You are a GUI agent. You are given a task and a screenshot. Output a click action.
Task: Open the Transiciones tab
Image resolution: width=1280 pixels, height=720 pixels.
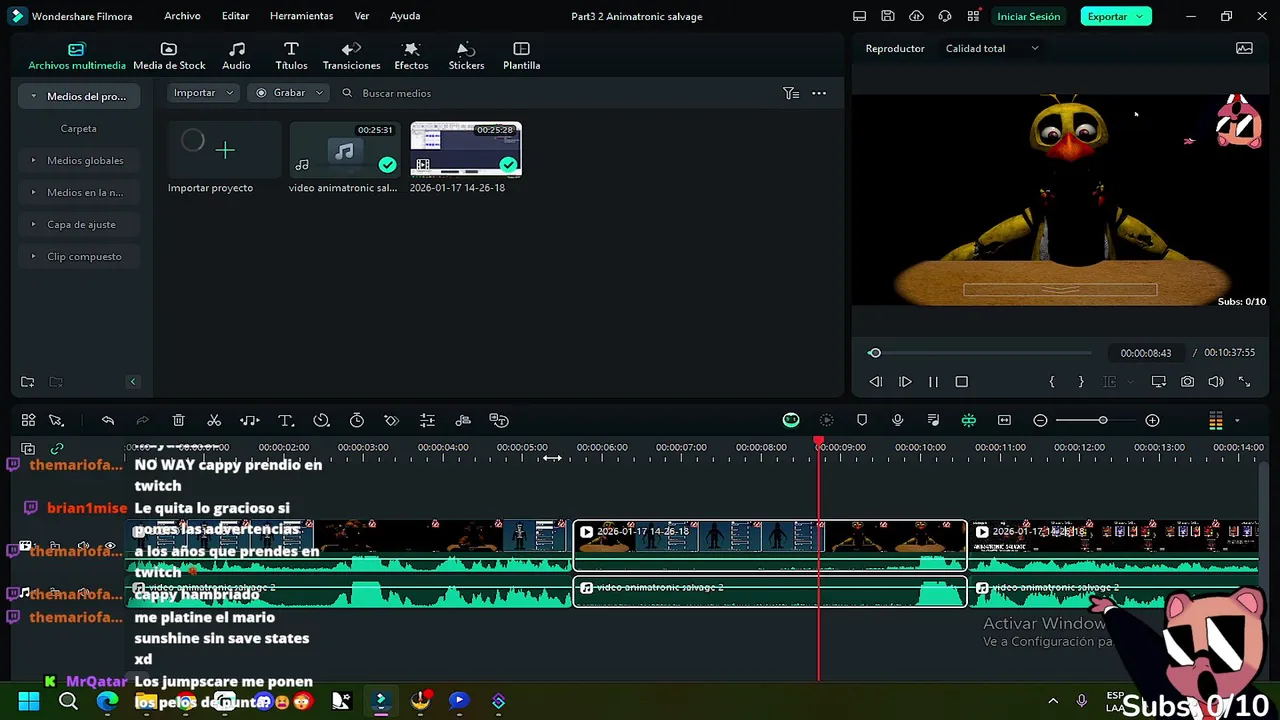351,56
